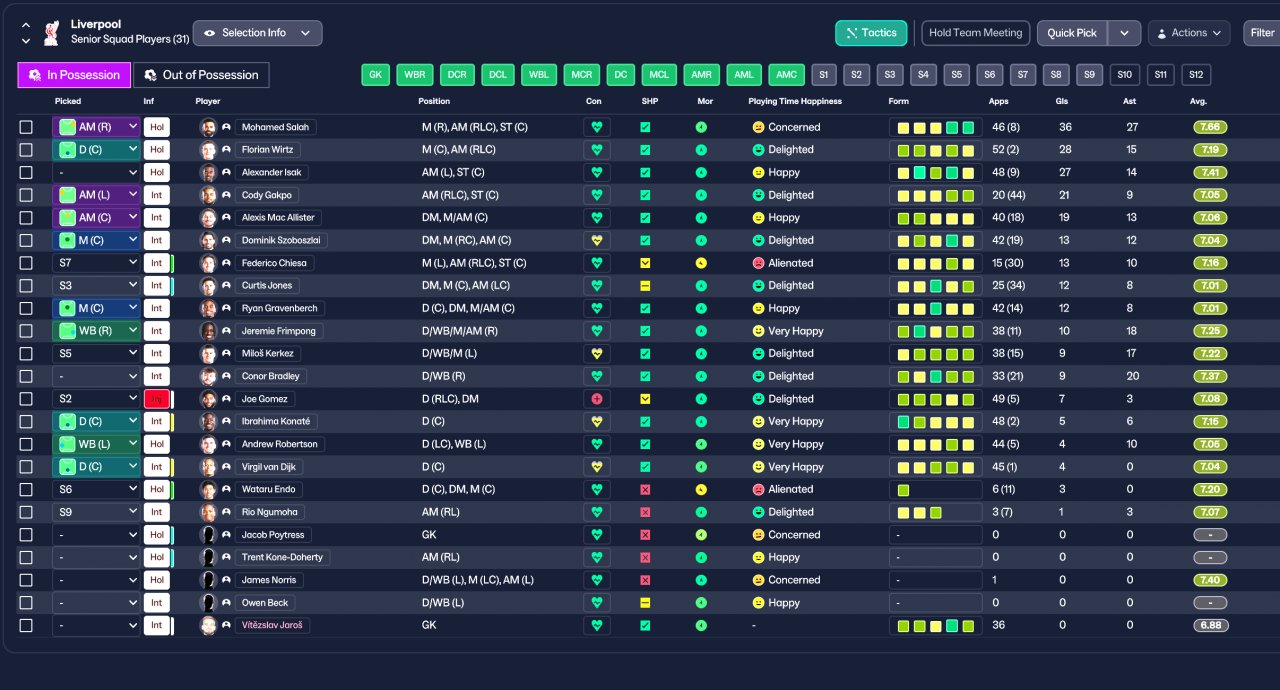Image resolution: width=1280 pixels, height=690 pixels.
Task: Open Alexander Isak's empty picked dropdown
Action: click(96, 172)
